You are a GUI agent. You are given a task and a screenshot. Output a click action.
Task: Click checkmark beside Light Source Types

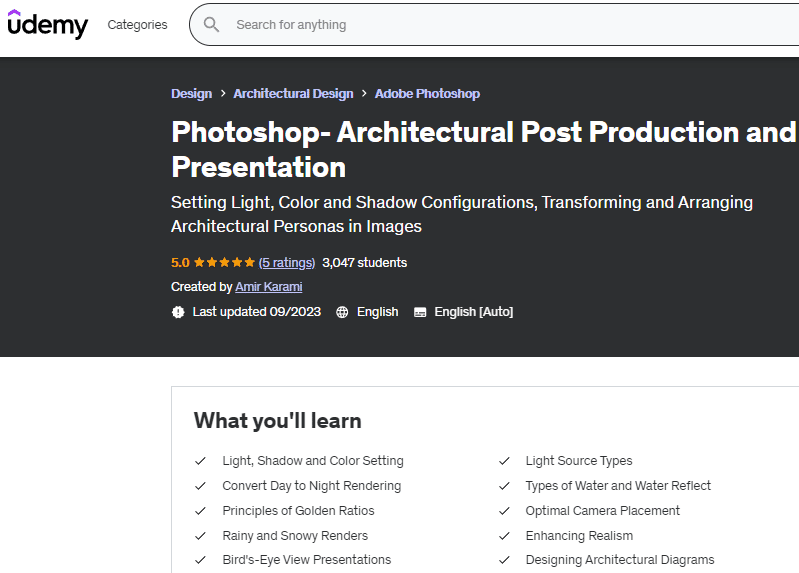pyautogui.click(x=505, y=461)
